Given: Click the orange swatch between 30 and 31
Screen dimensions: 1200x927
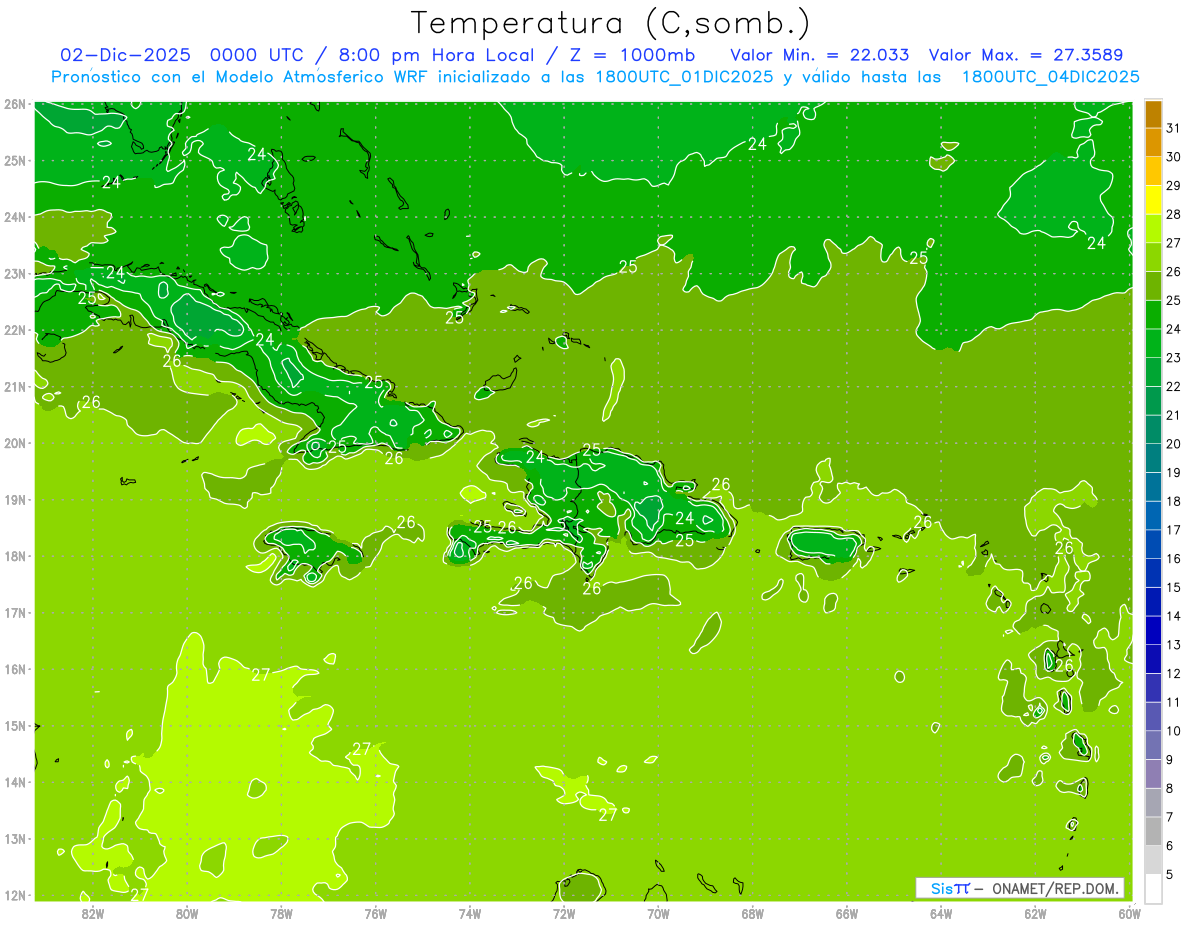Looking at the screenshot, I should (1153, 143).
